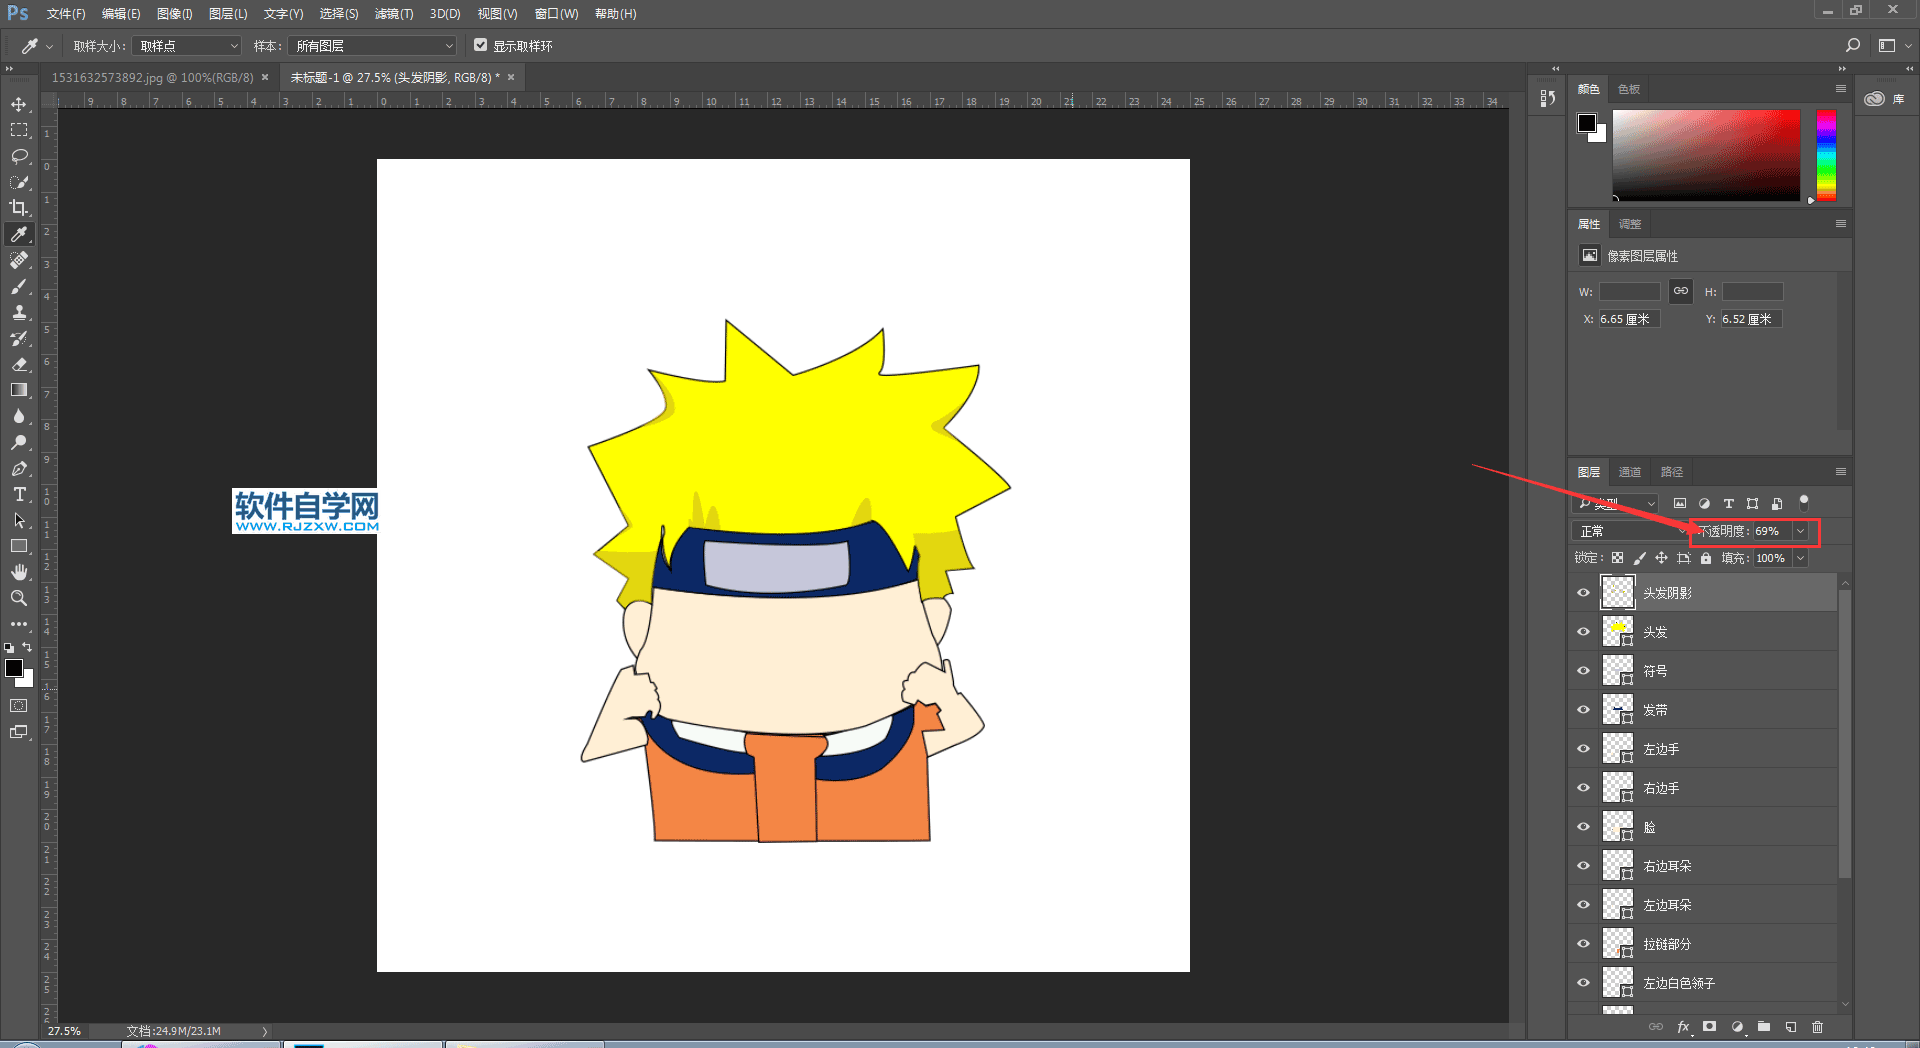Select the Move tool
The image size is (1920, 1048).
coord(19,105)
